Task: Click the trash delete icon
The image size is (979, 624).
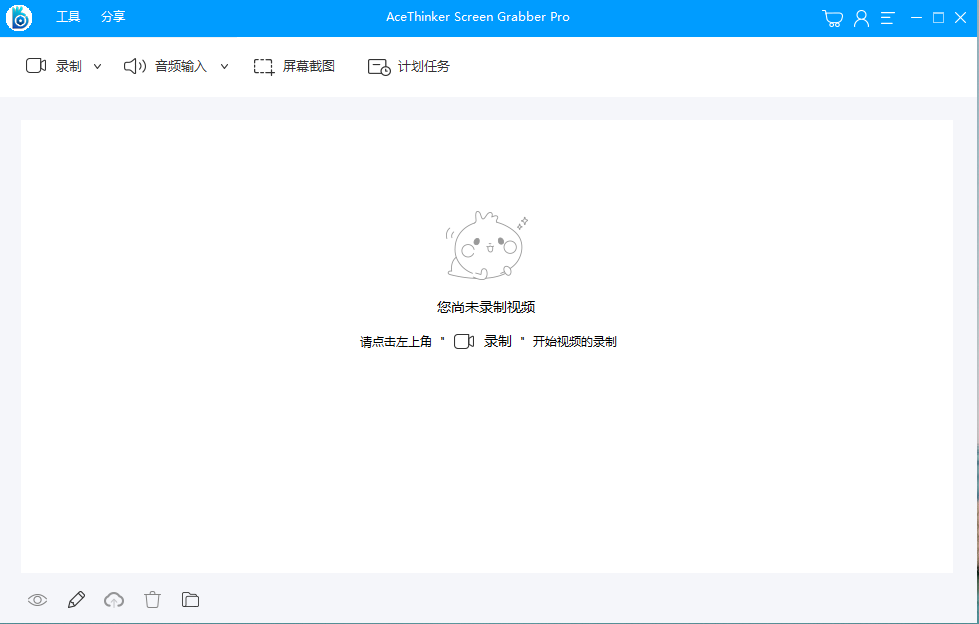Action: (x=152, y=600)
